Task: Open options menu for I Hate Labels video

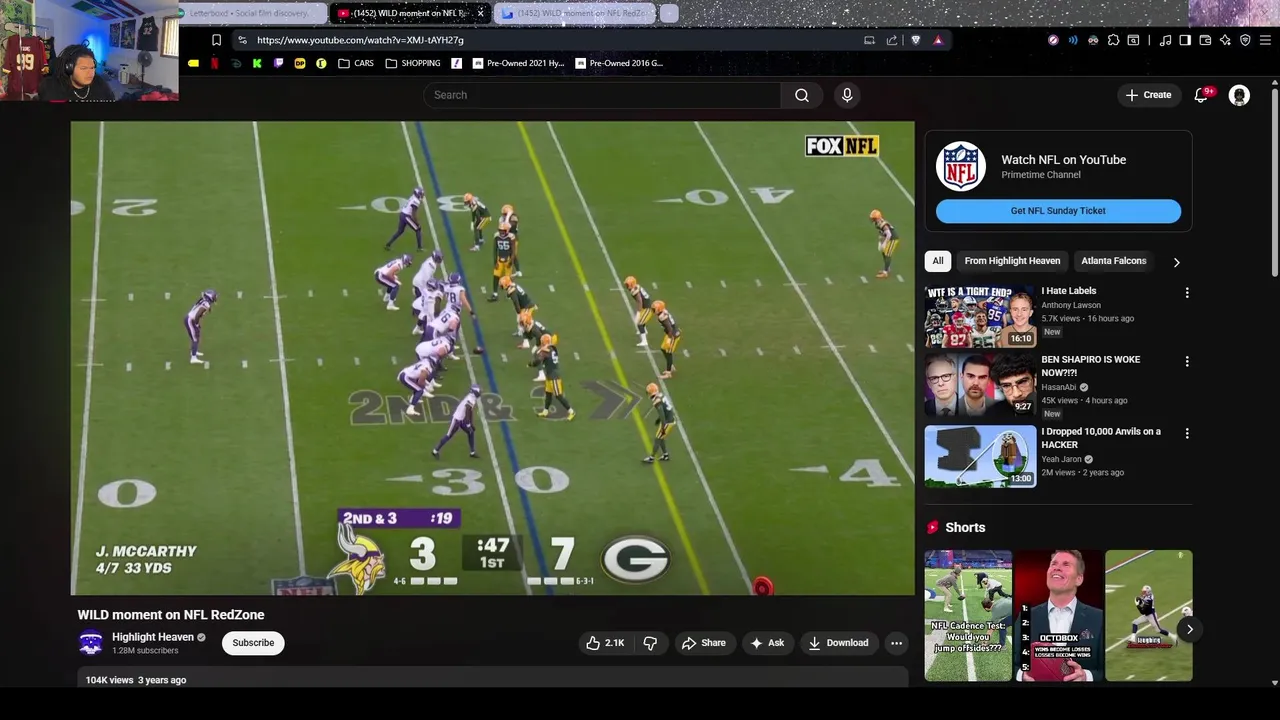Action: [1187, 293]
